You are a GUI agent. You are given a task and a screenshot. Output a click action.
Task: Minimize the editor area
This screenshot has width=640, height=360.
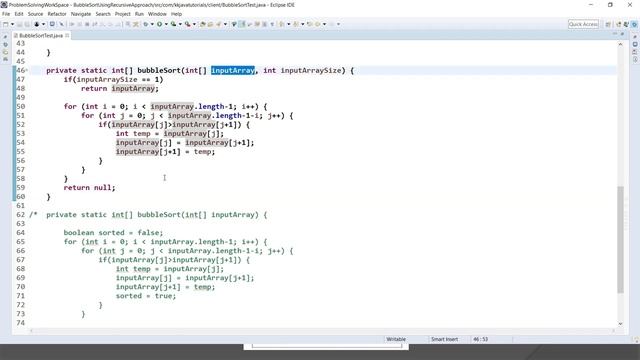click(x=615, y=34)
